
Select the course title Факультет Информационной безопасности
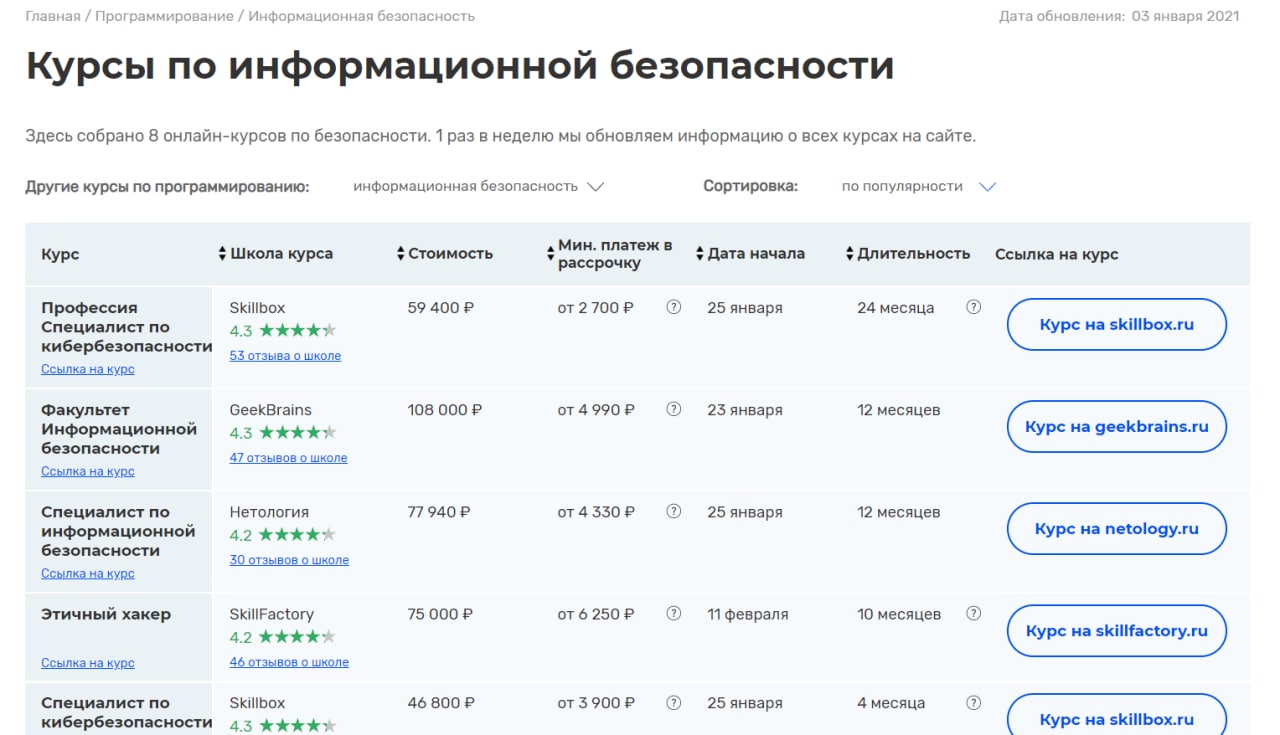pyautogui.click(x=119, y=429)
